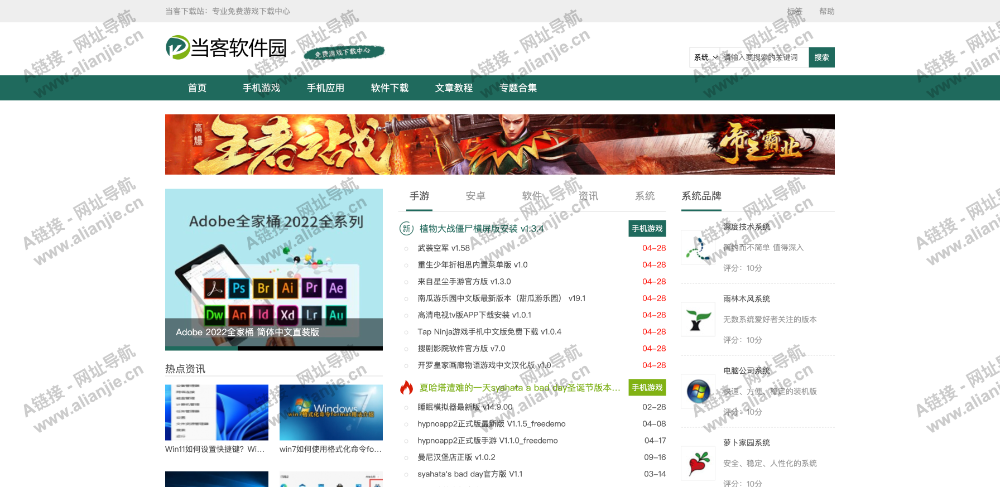Open 手机游戏 in the navigation bar
The image size is (1000, 487).
(261, 88)
